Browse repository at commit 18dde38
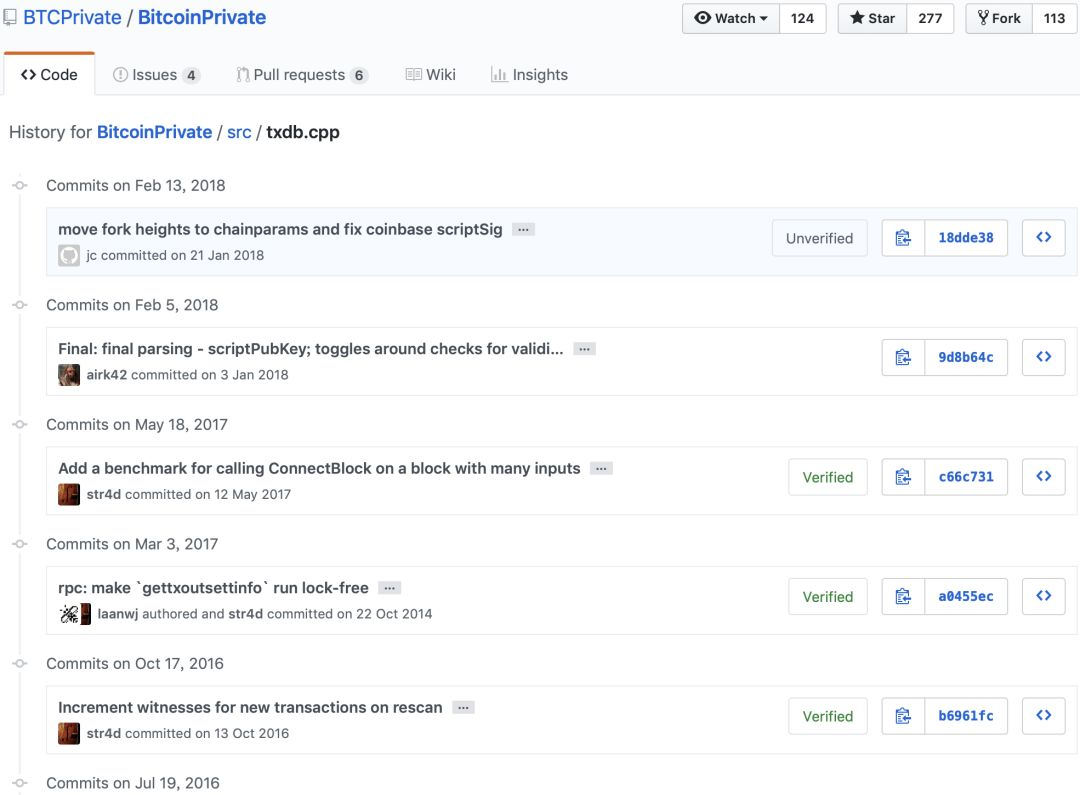This screenshot has height=795, width=1080. point(1043,238)
